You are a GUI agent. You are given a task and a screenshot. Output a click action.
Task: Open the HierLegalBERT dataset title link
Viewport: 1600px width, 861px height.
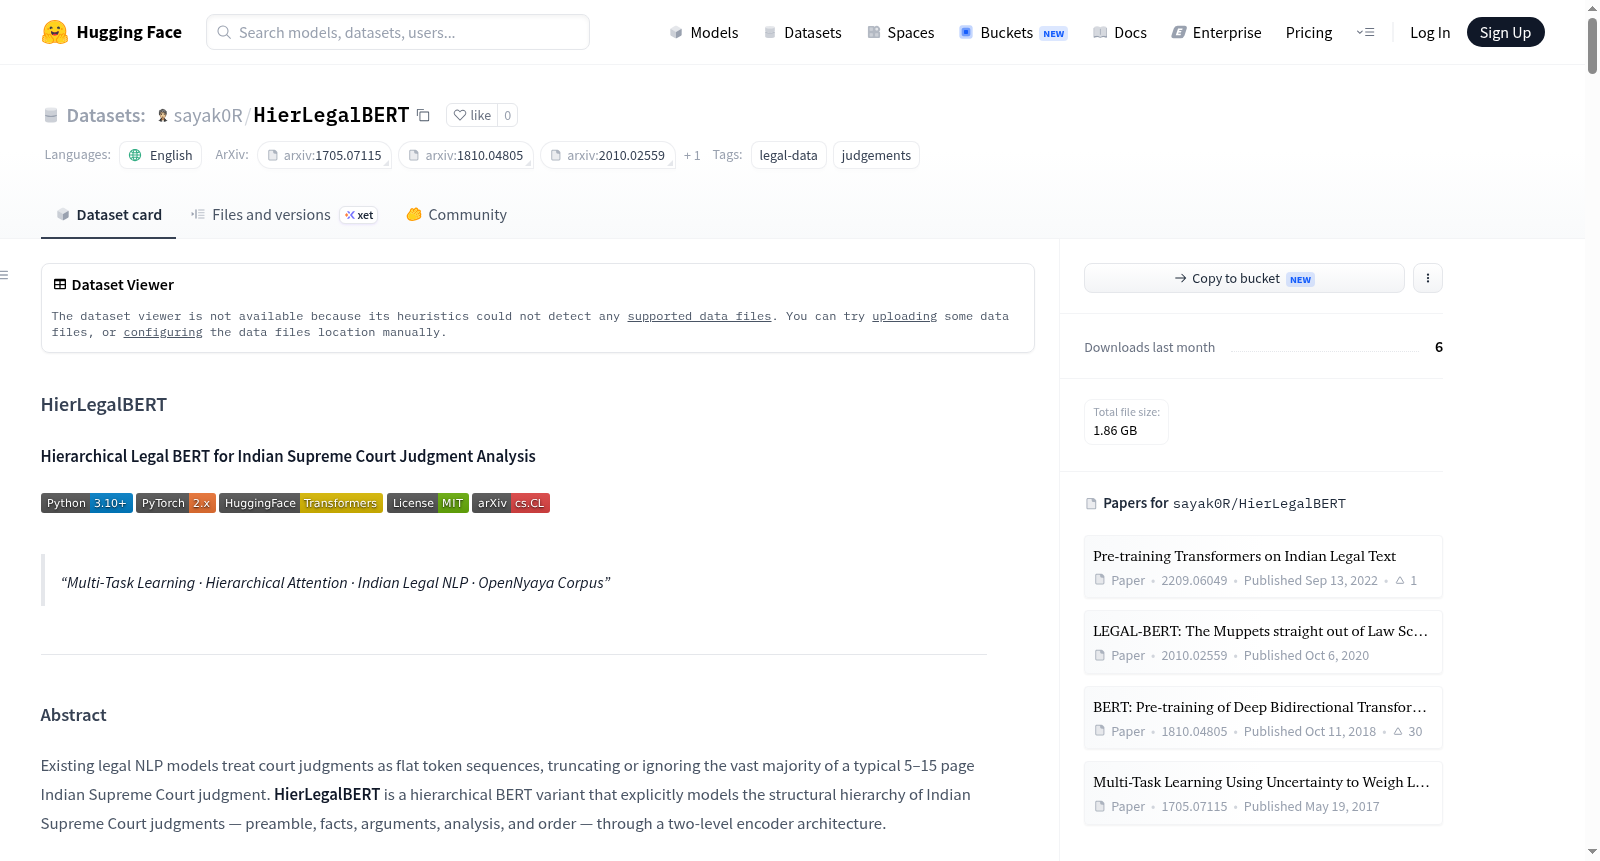click(x=331, y=115)
